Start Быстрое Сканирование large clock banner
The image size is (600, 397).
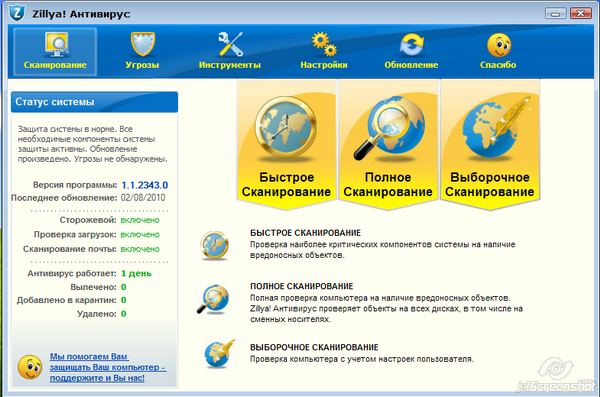point(286,145)
